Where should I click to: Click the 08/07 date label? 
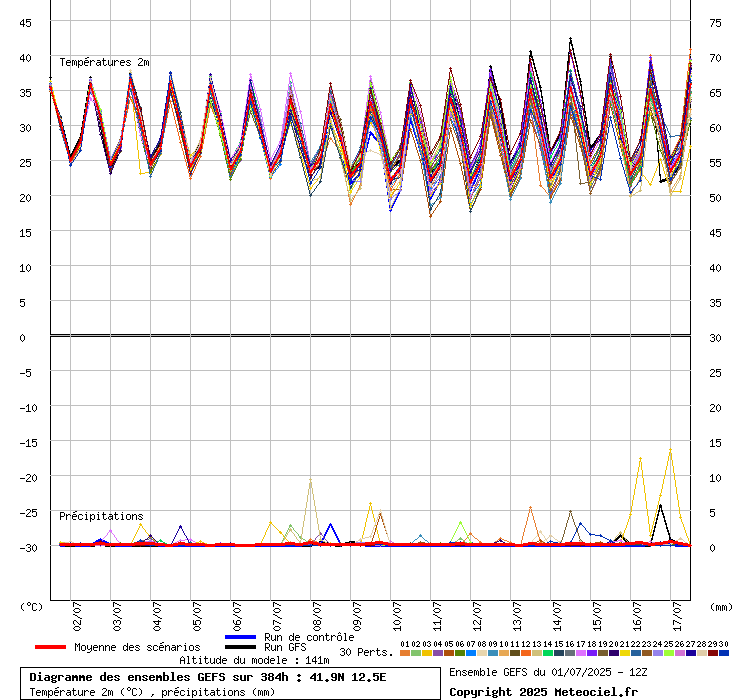tap(317, 616)
